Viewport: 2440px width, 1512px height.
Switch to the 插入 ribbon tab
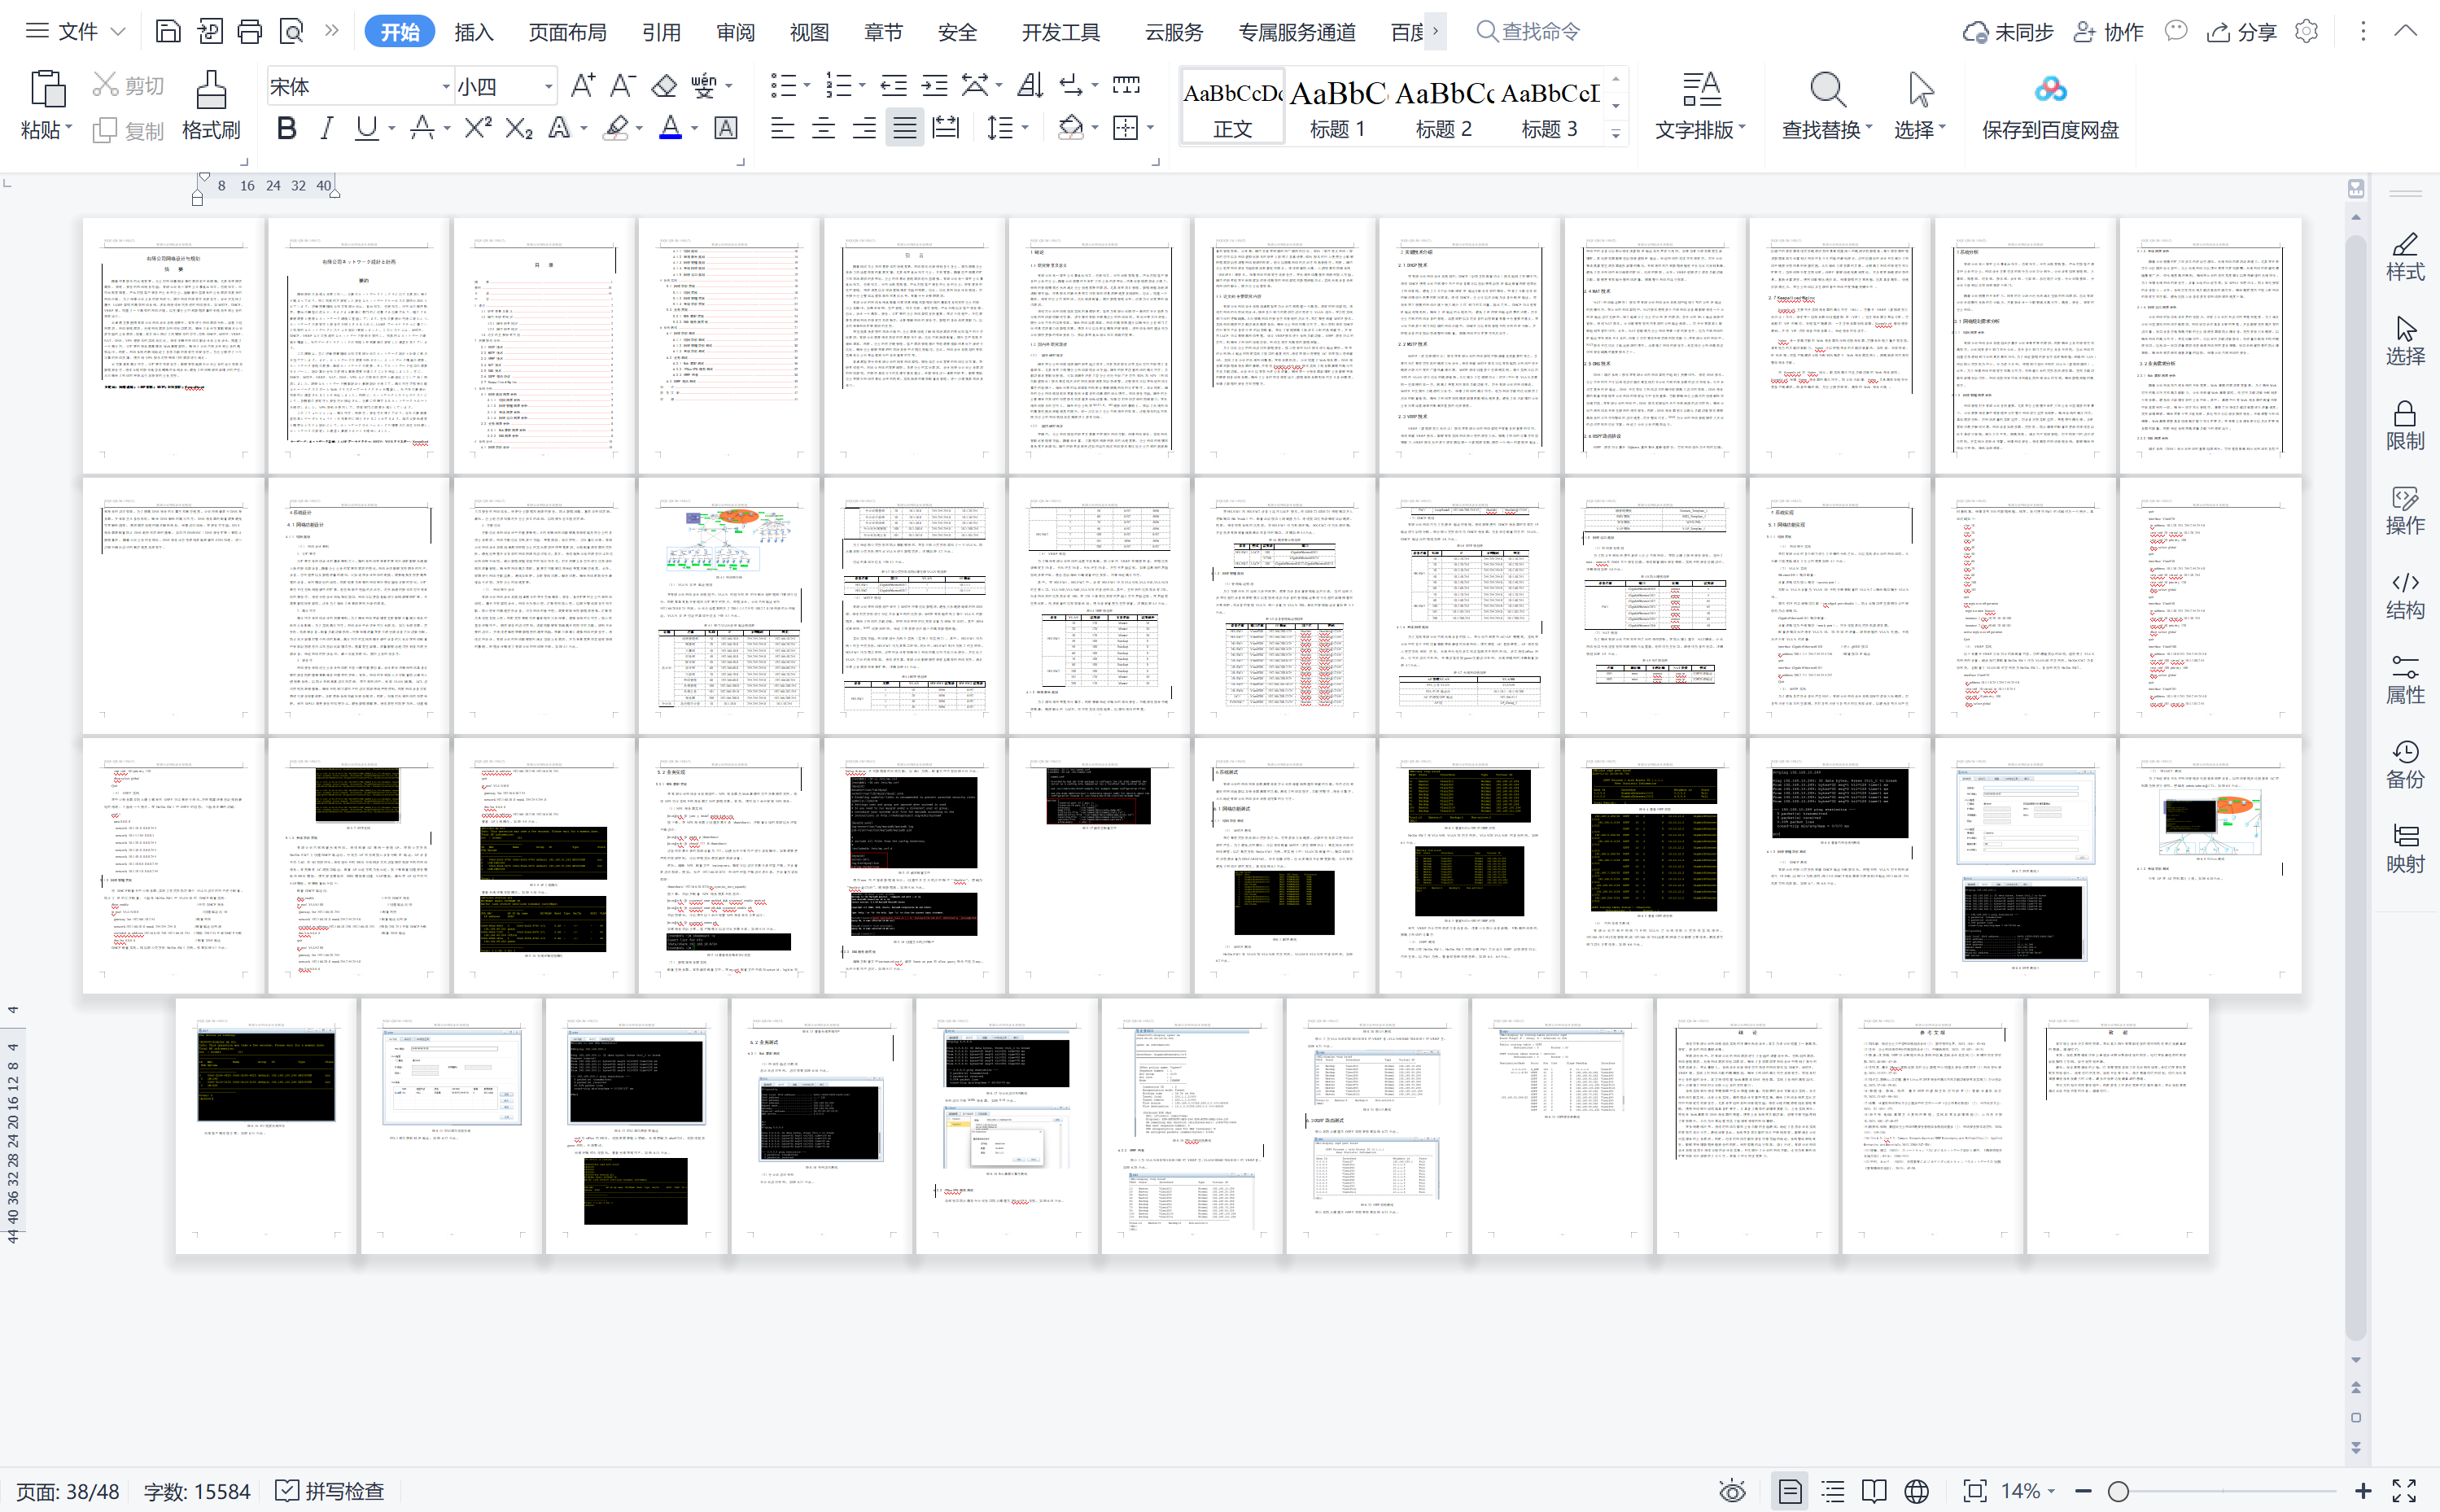coord(473,32)
